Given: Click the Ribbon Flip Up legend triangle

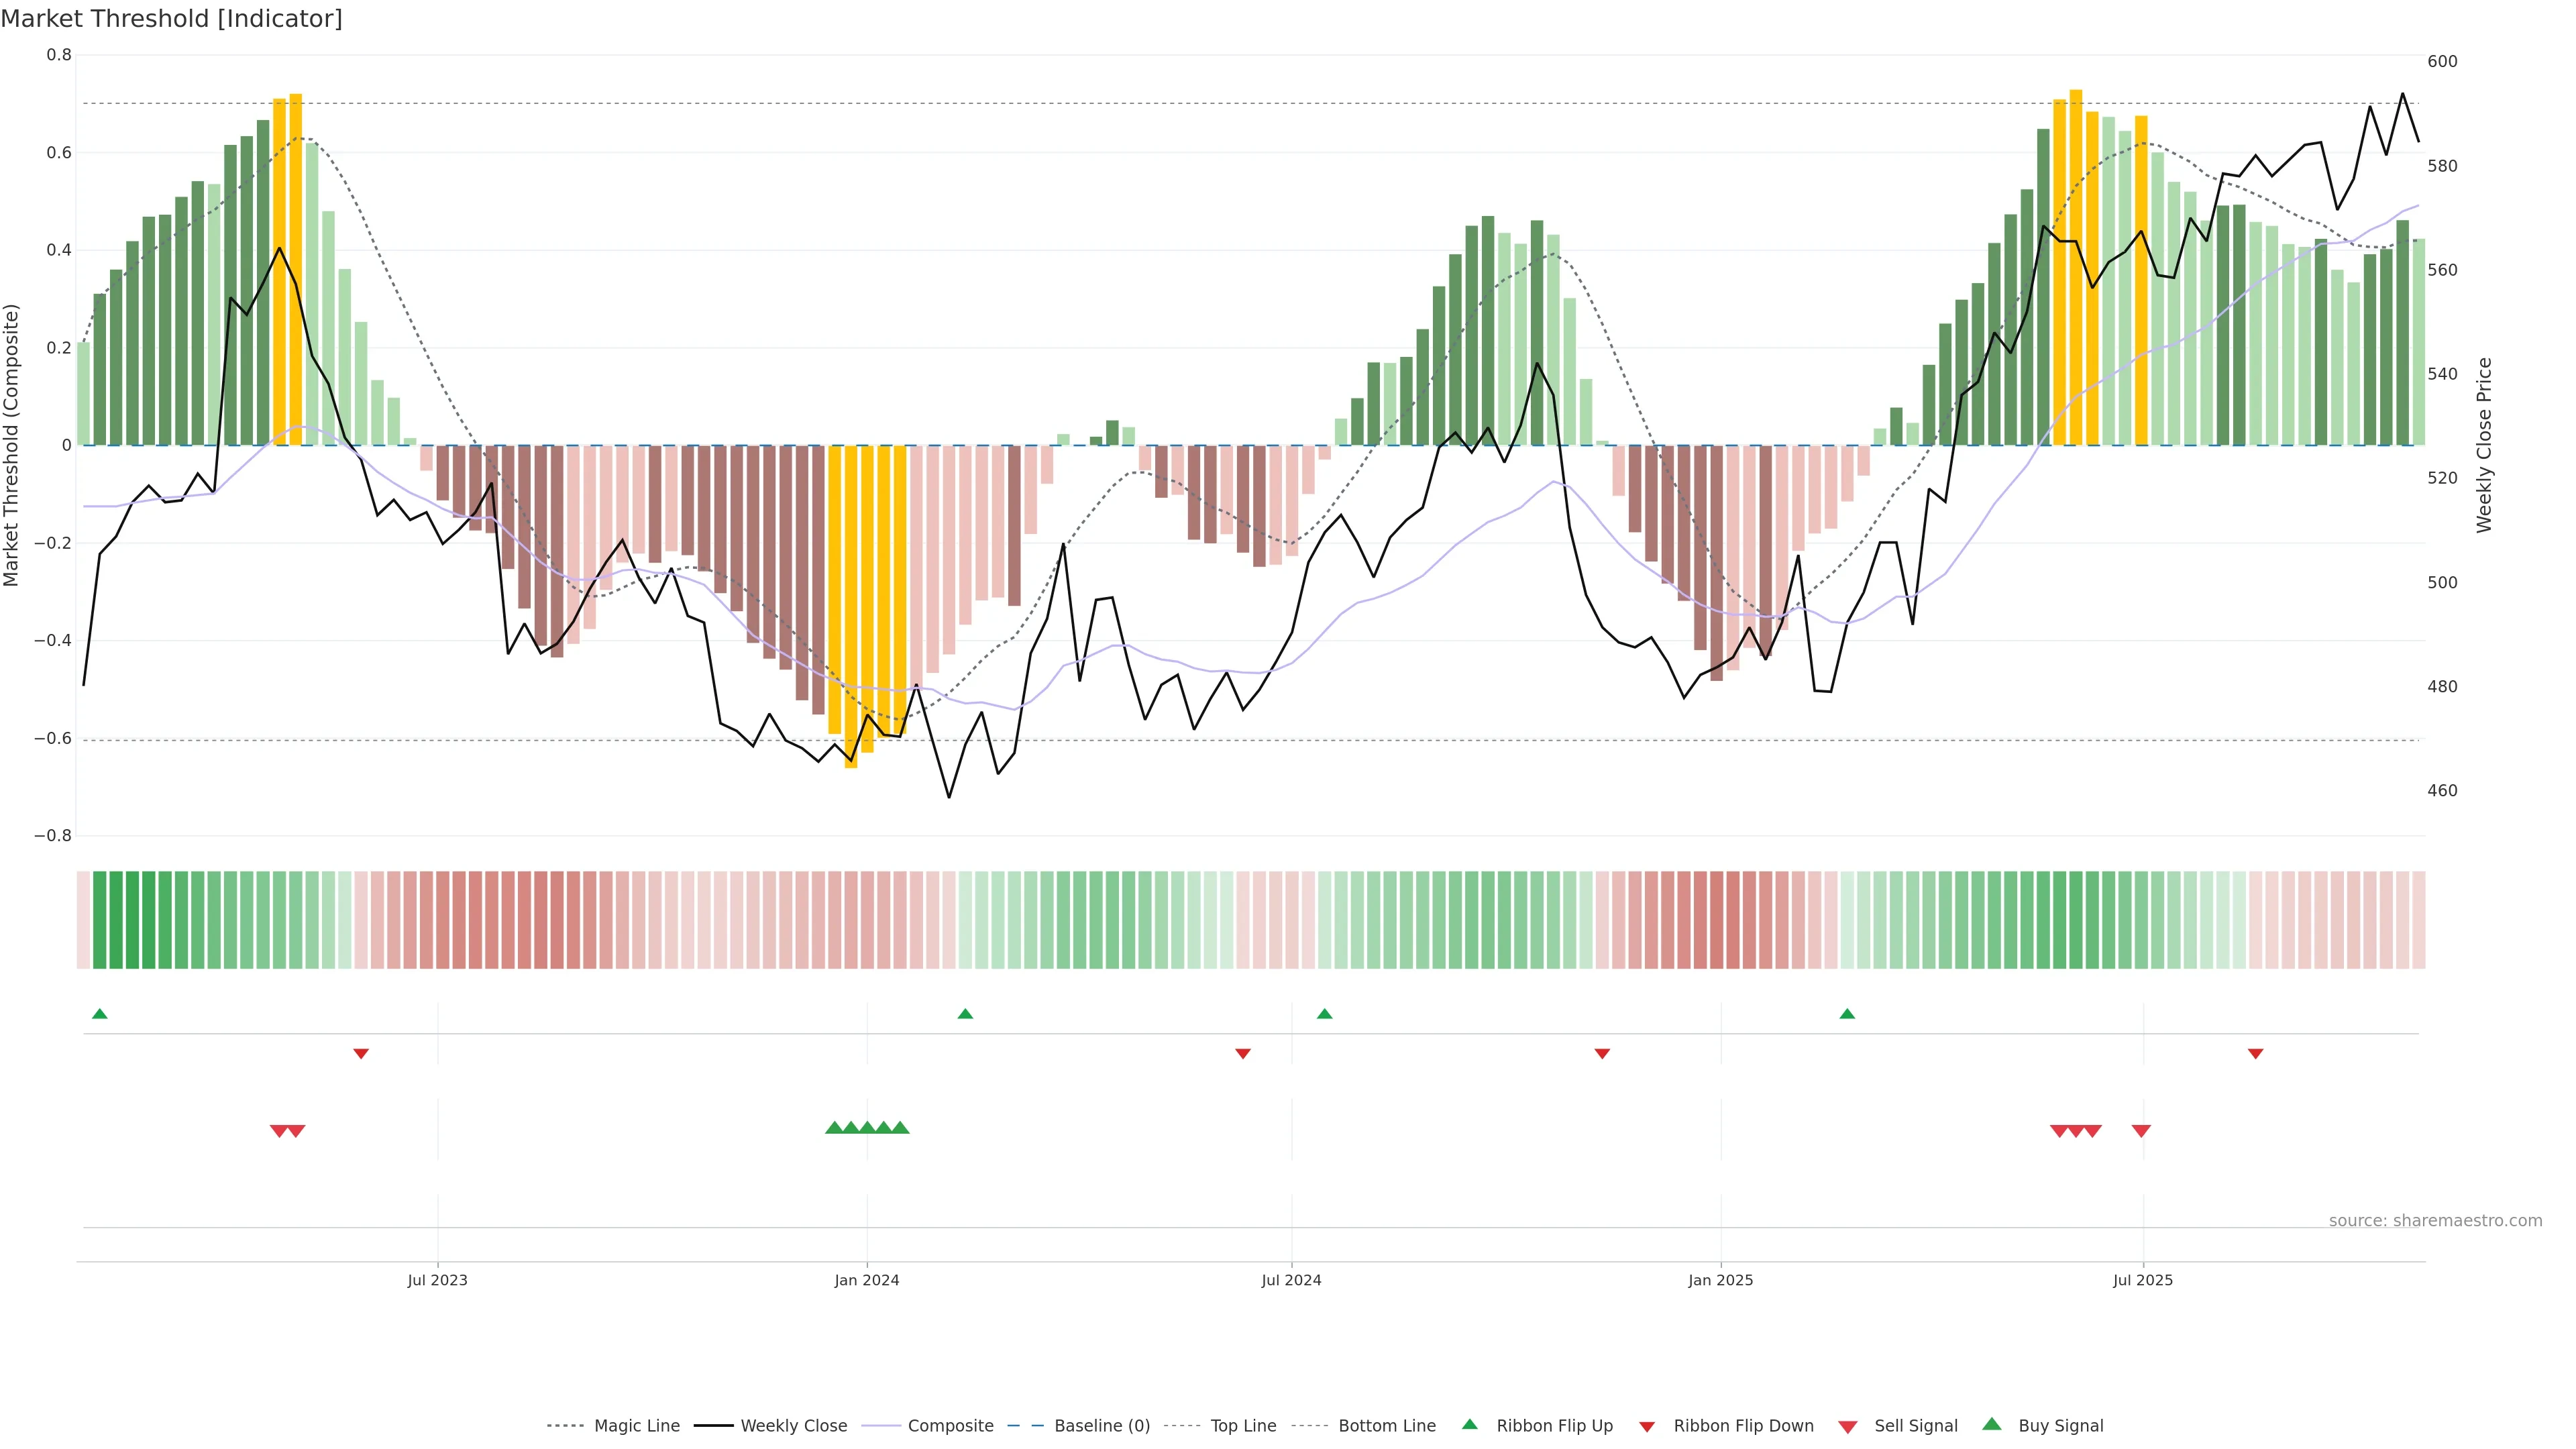Looking at the screenshot, I should [x=1469, y=1424].
